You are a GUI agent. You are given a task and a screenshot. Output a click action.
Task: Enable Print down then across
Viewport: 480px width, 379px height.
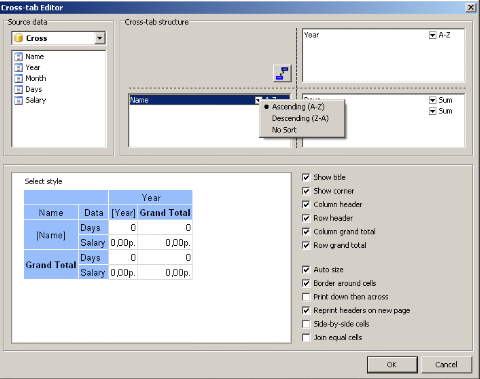tap(306, 297)
